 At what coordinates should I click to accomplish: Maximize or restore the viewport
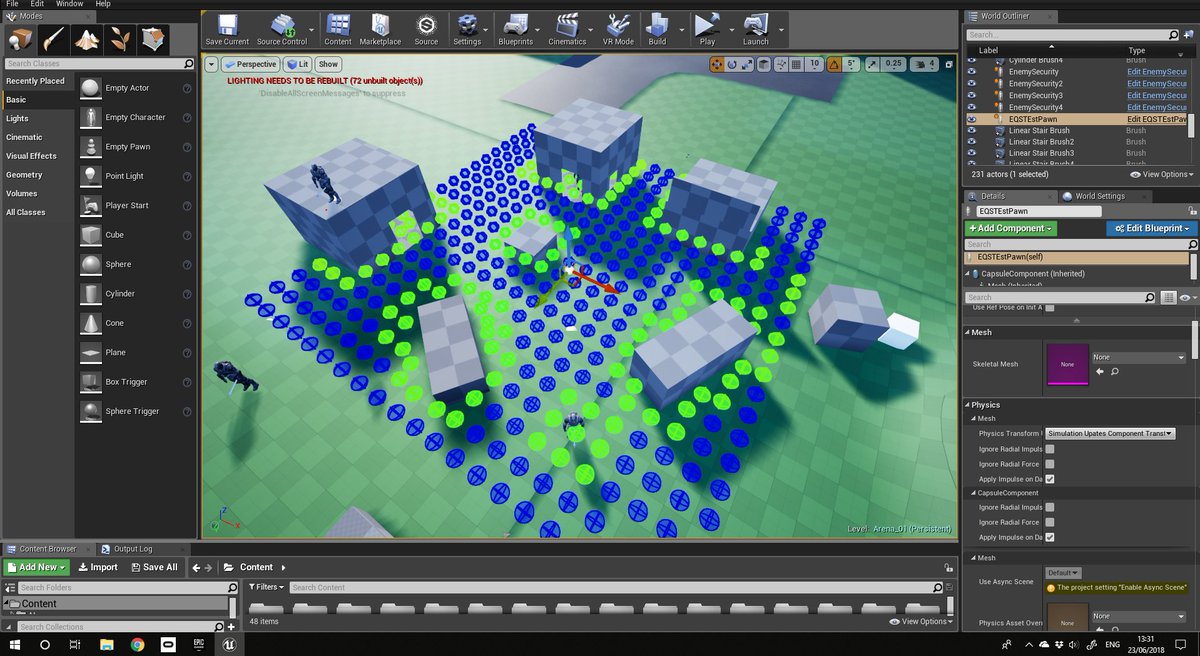(x=951, y=64)
